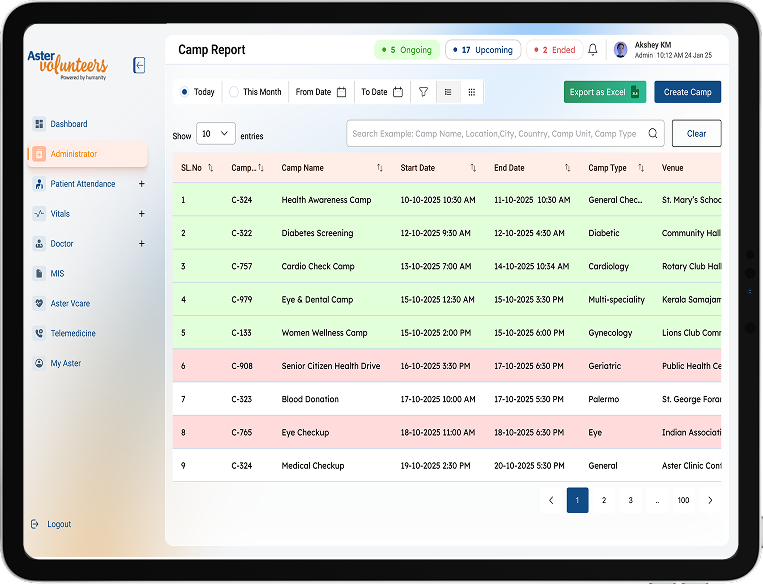Image resolution: width=763 pixels, height=584 pixels.
Task: Select the This Month radio button
Action: (x=234, y=92)
